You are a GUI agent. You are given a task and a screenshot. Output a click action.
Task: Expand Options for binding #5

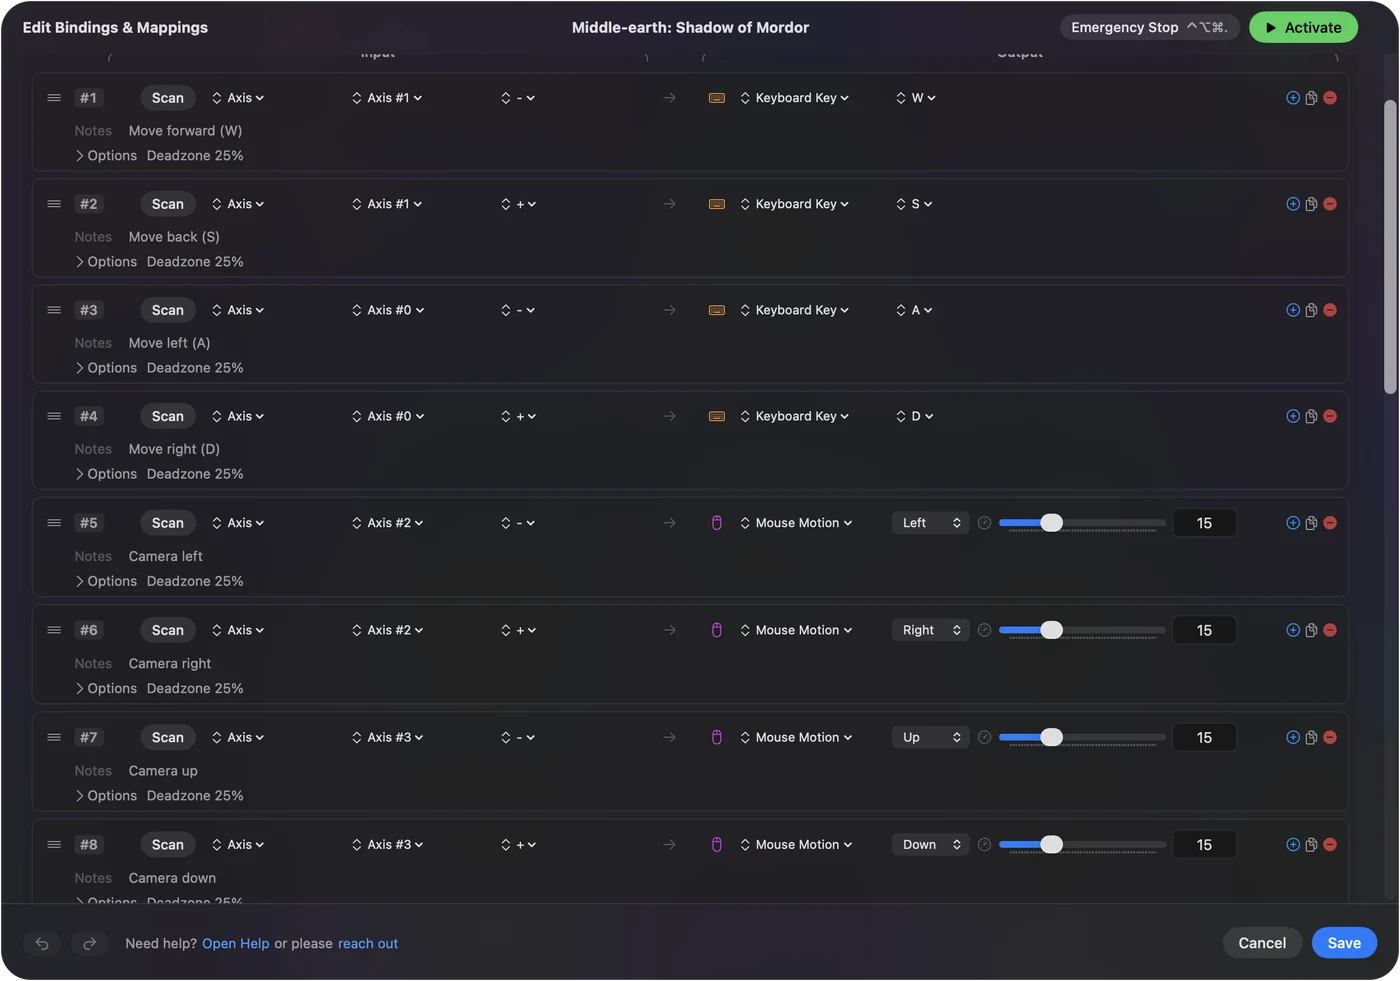point(106,581)
